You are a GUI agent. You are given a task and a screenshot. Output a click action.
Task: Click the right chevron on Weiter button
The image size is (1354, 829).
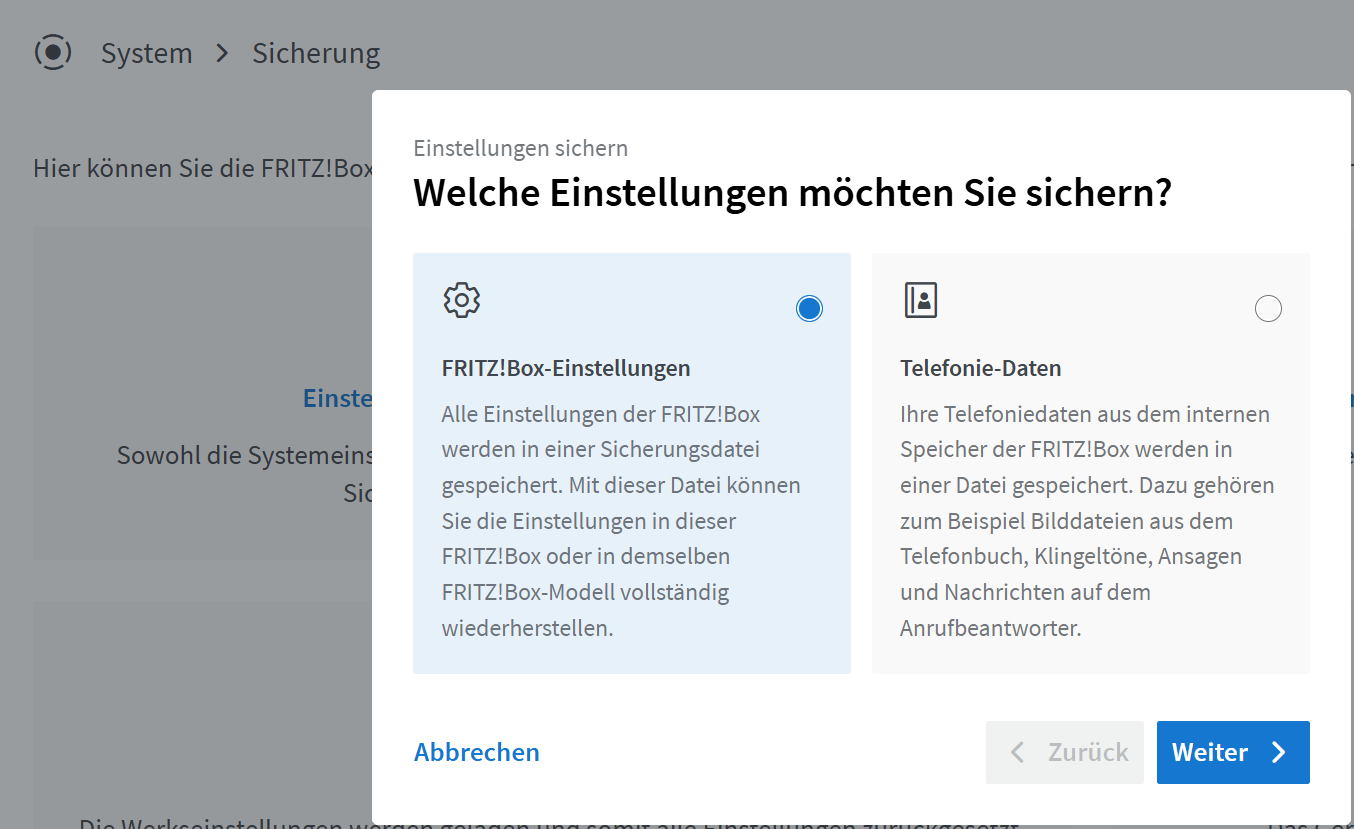tap(1279, 753)
